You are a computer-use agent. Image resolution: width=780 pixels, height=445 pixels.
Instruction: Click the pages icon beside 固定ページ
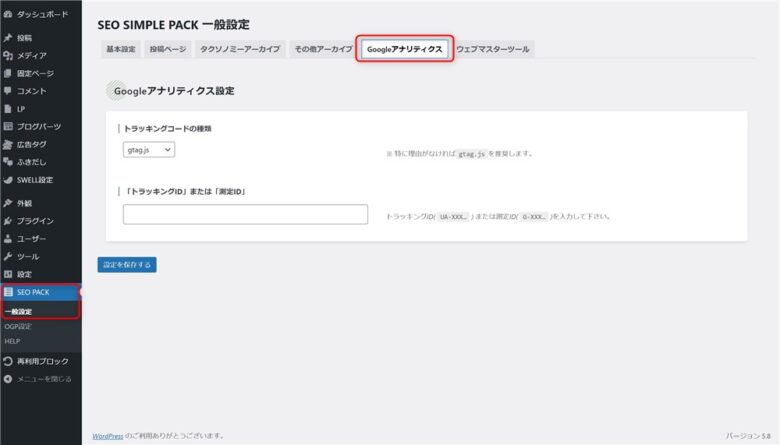8,74
